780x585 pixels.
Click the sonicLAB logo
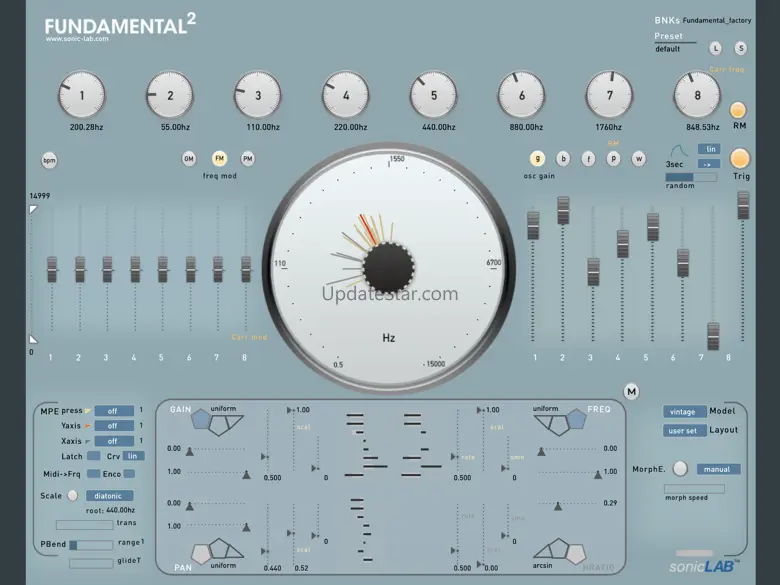(x=704, y=566)
